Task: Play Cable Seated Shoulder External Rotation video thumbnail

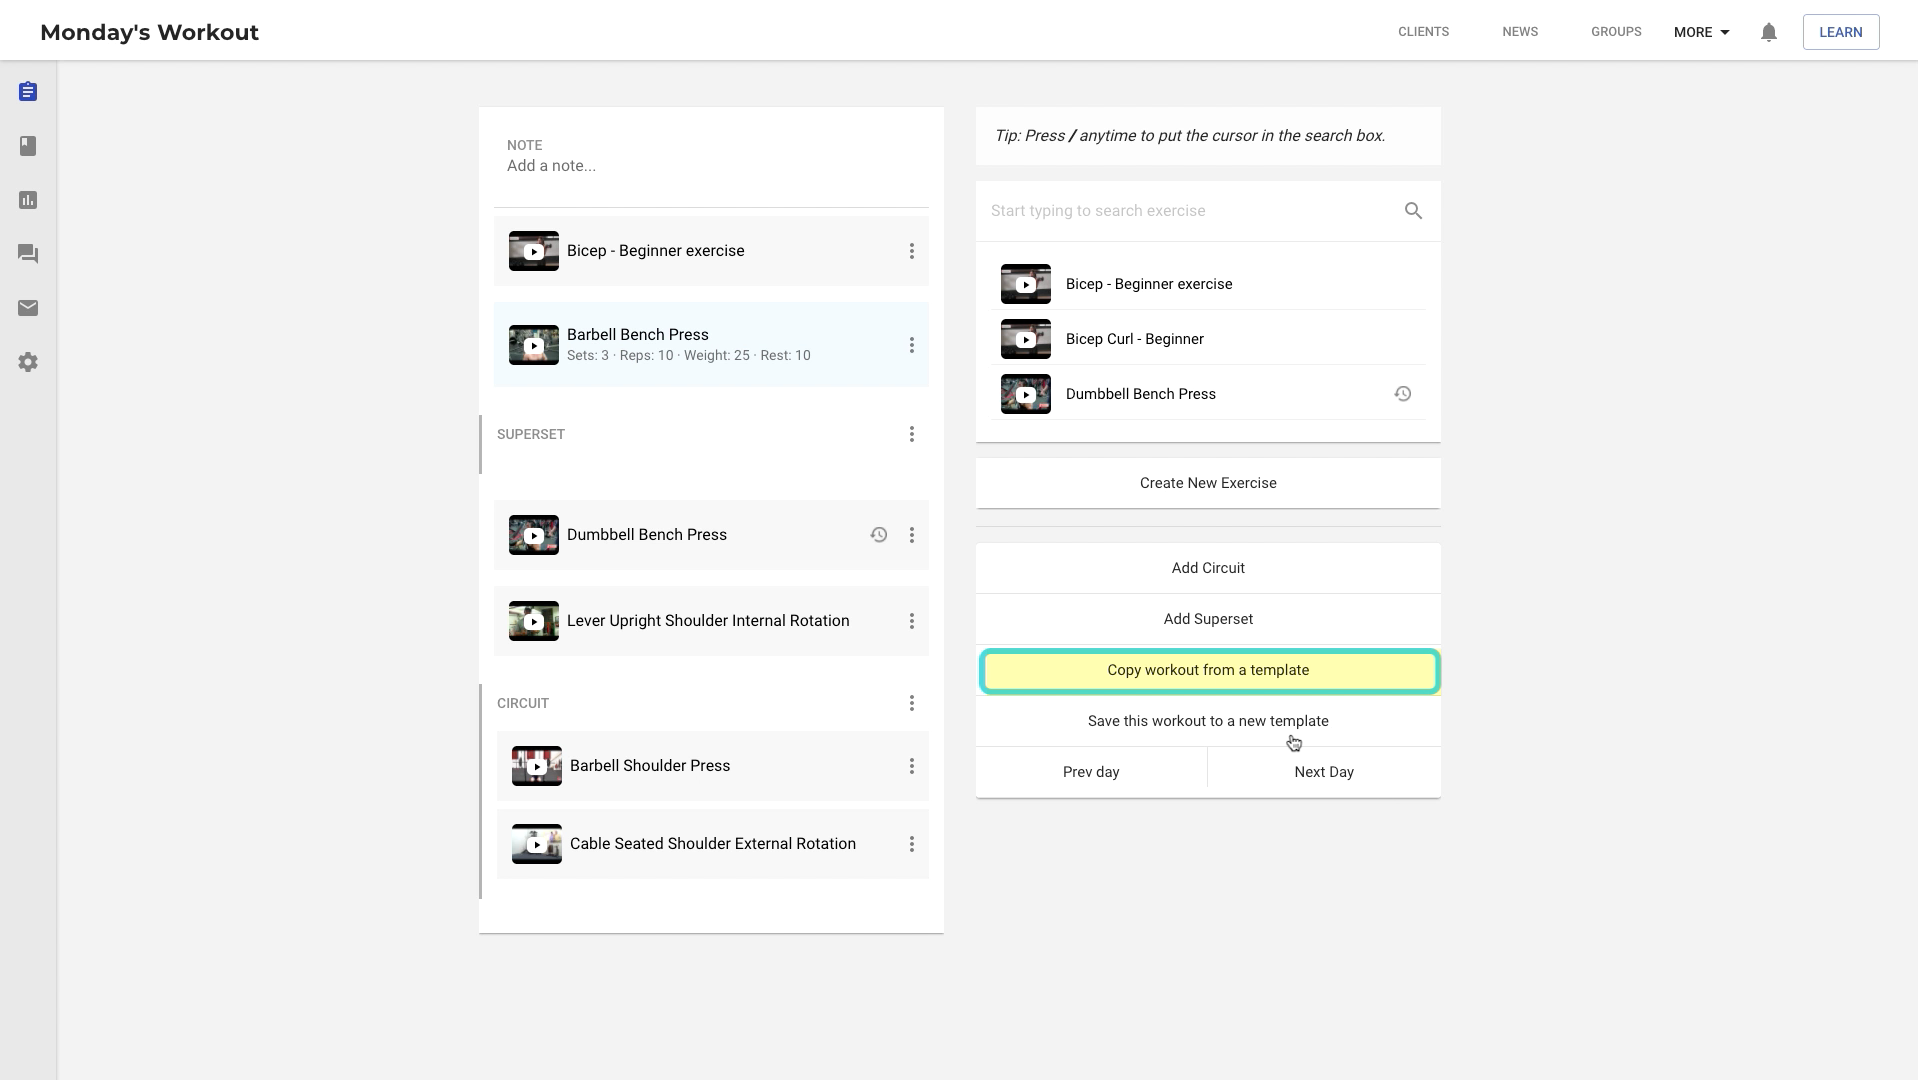Action: 537,844
